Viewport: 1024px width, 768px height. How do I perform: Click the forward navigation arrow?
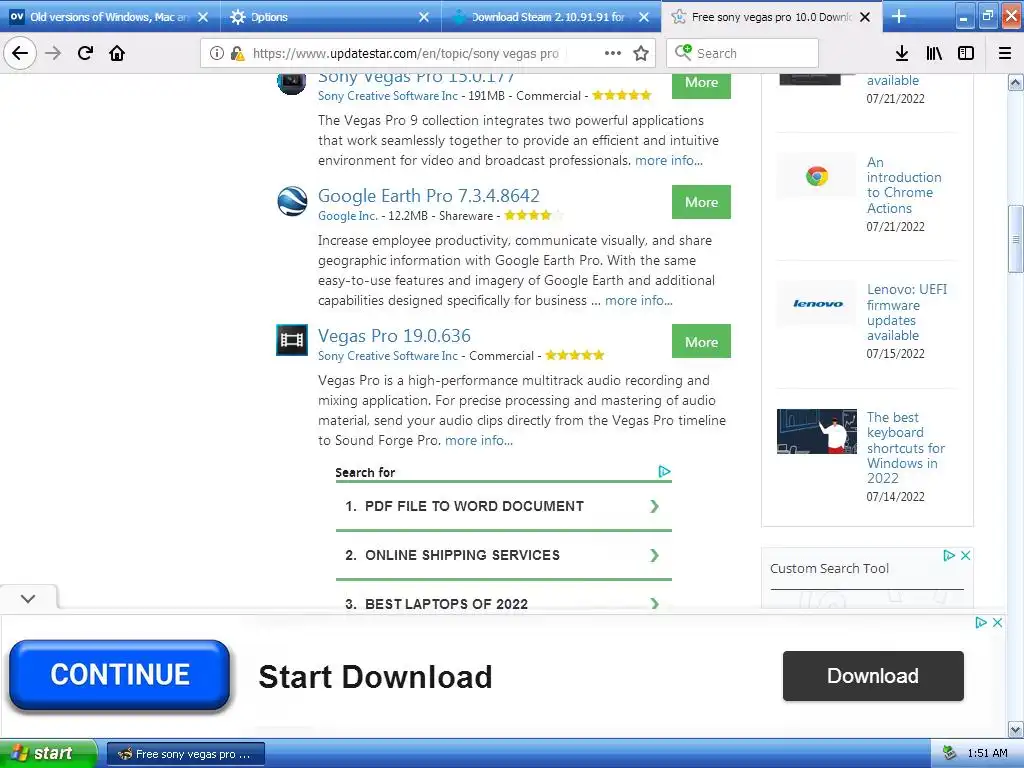click(x=53, y=53)
